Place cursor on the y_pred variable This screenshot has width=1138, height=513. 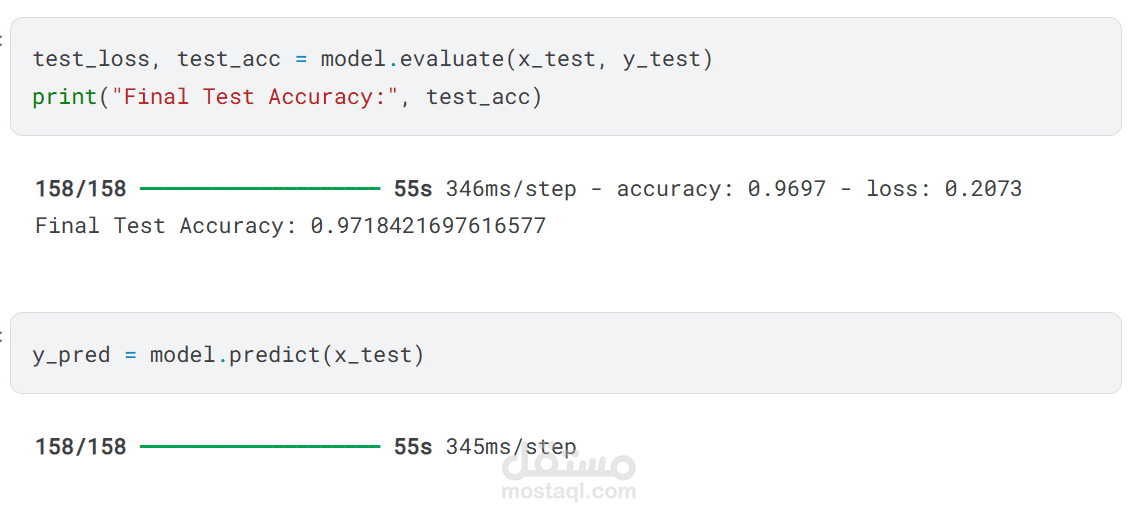71,355
